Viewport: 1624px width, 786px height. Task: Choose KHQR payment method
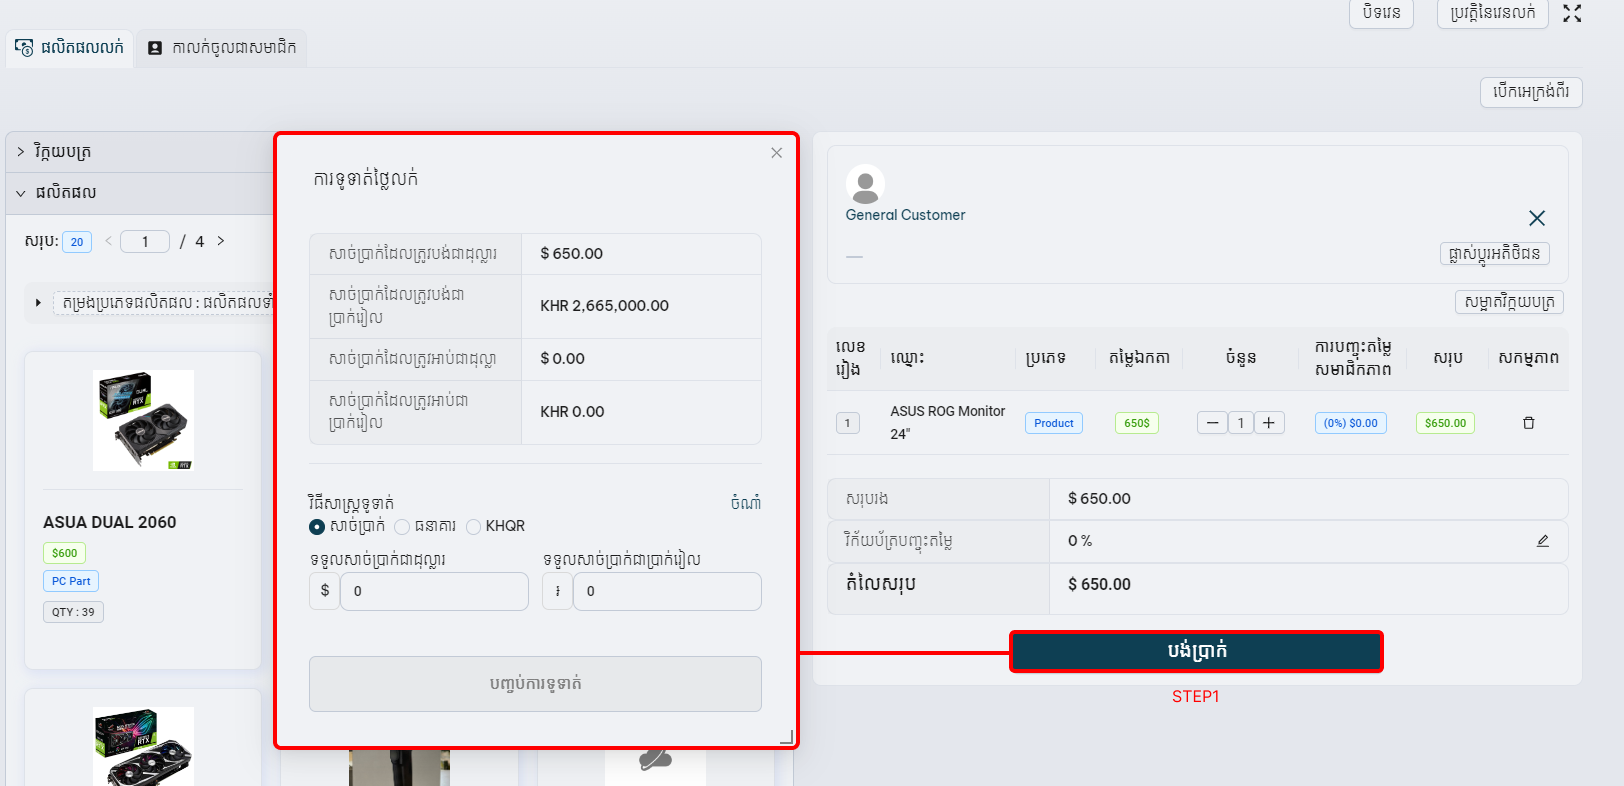(474, 527)
